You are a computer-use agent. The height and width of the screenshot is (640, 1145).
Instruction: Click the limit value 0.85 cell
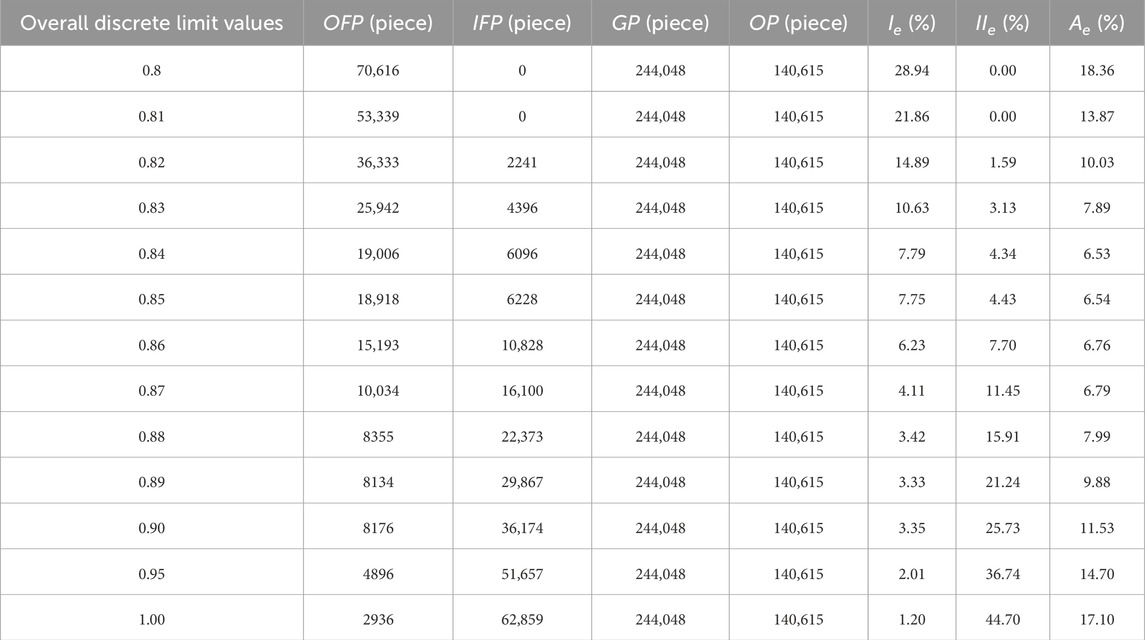coord(151,300)
